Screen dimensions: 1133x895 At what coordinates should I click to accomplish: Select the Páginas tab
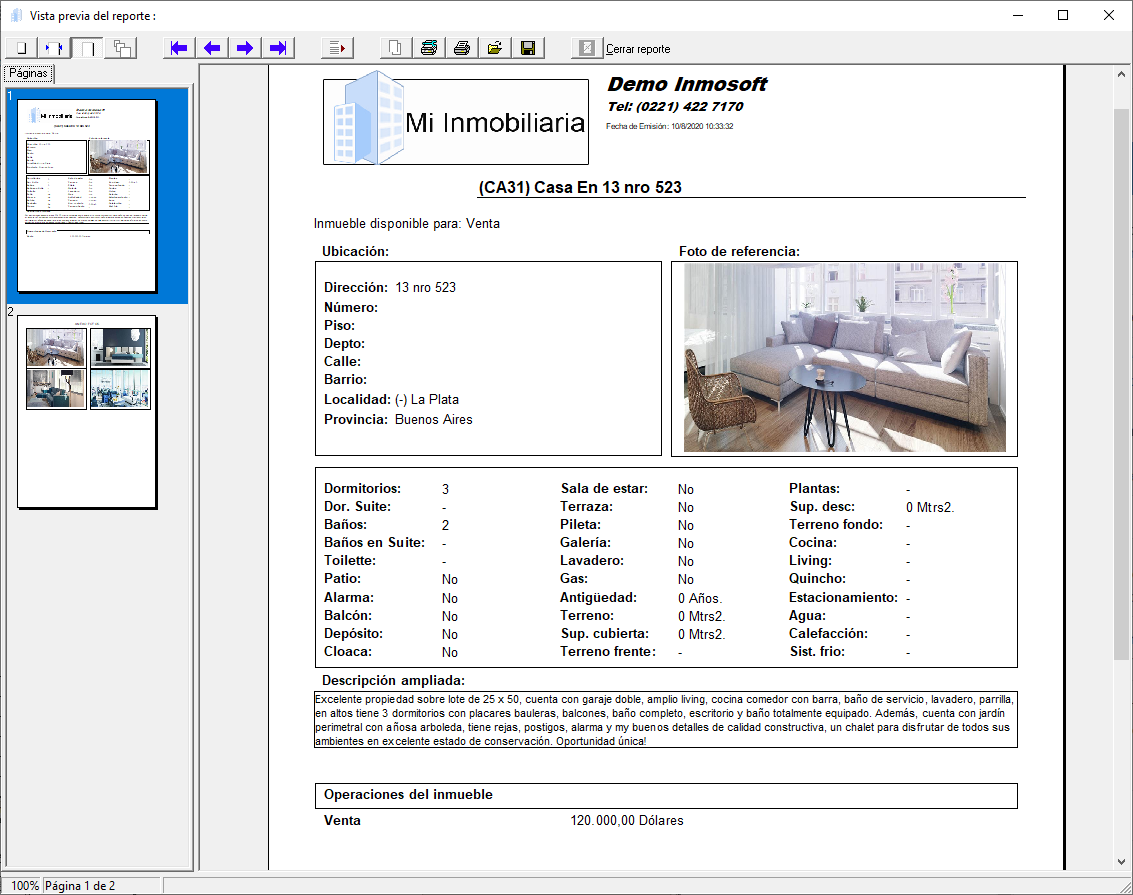(27, 72)
